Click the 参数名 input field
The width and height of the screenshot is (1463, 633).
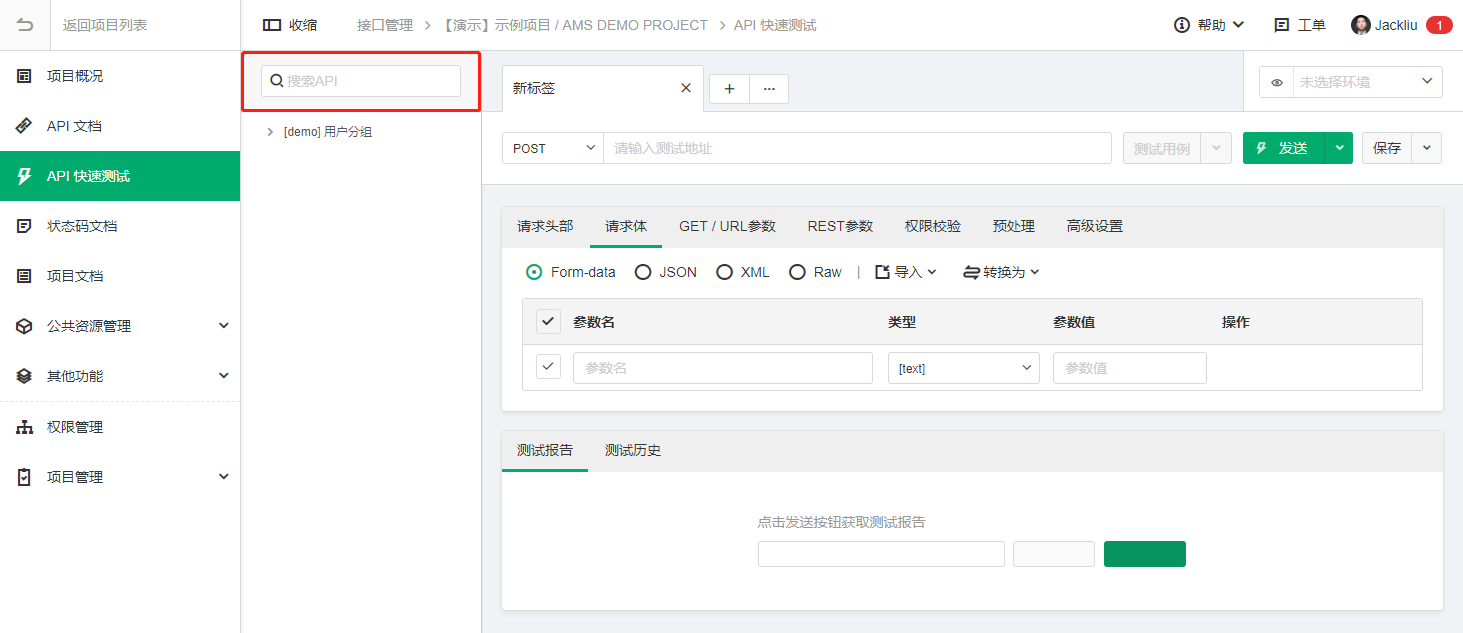point(723,368)
